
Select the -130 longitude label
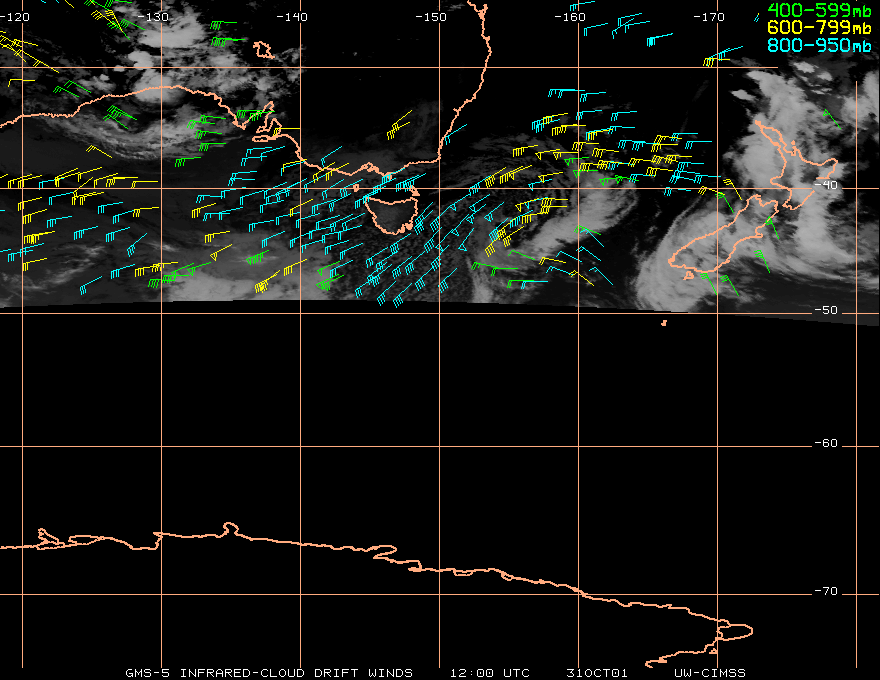tap(153, 17)
